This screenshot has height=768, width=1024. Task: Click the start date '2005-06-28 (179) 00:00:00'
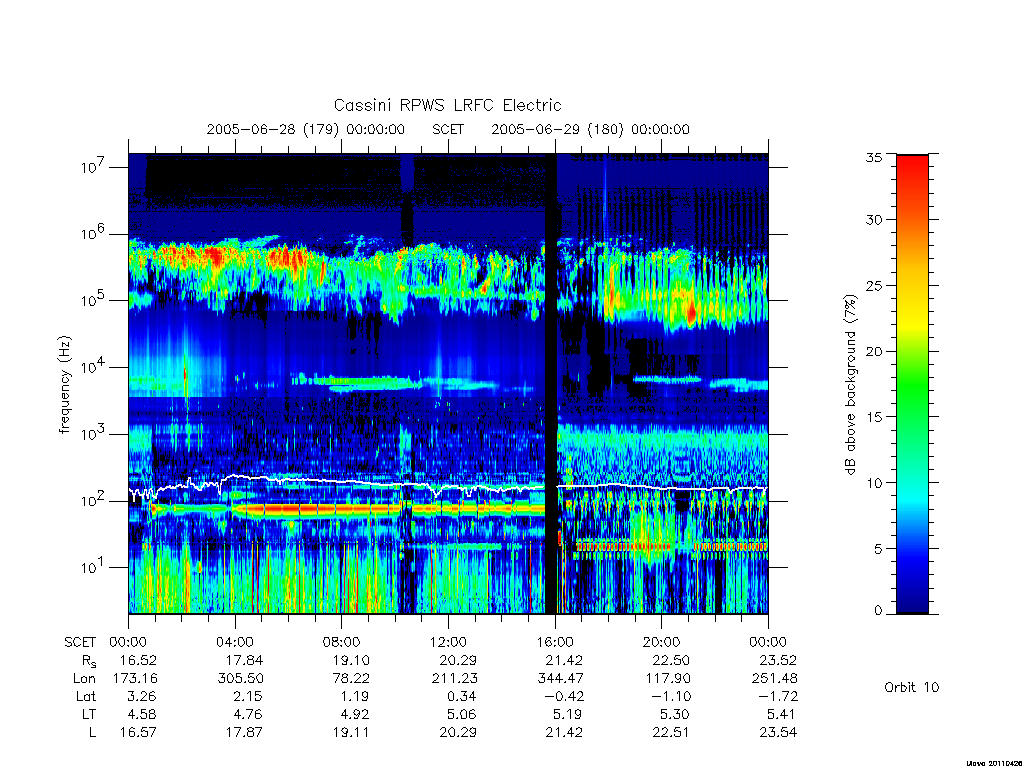(306, 129)
